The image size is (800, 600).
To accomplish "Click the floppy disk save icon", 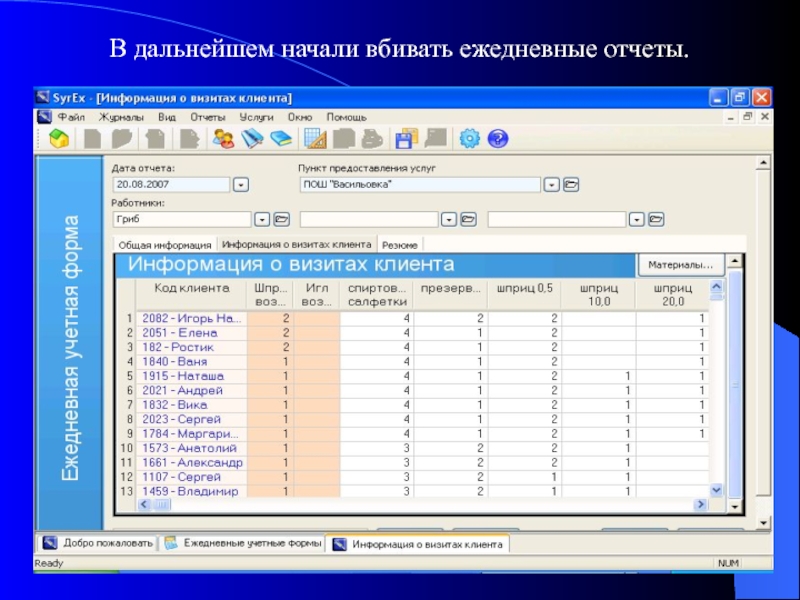I will tap(405, 139).
